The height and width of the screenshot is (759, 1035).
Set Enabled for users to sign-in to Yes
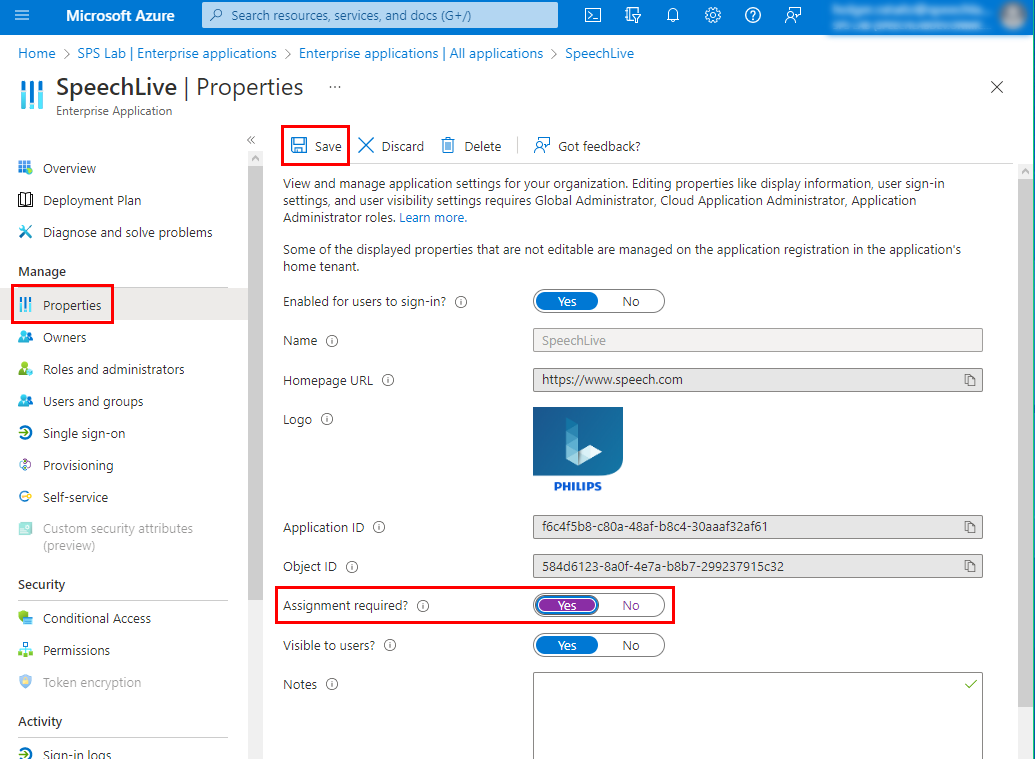coord(567,302)
